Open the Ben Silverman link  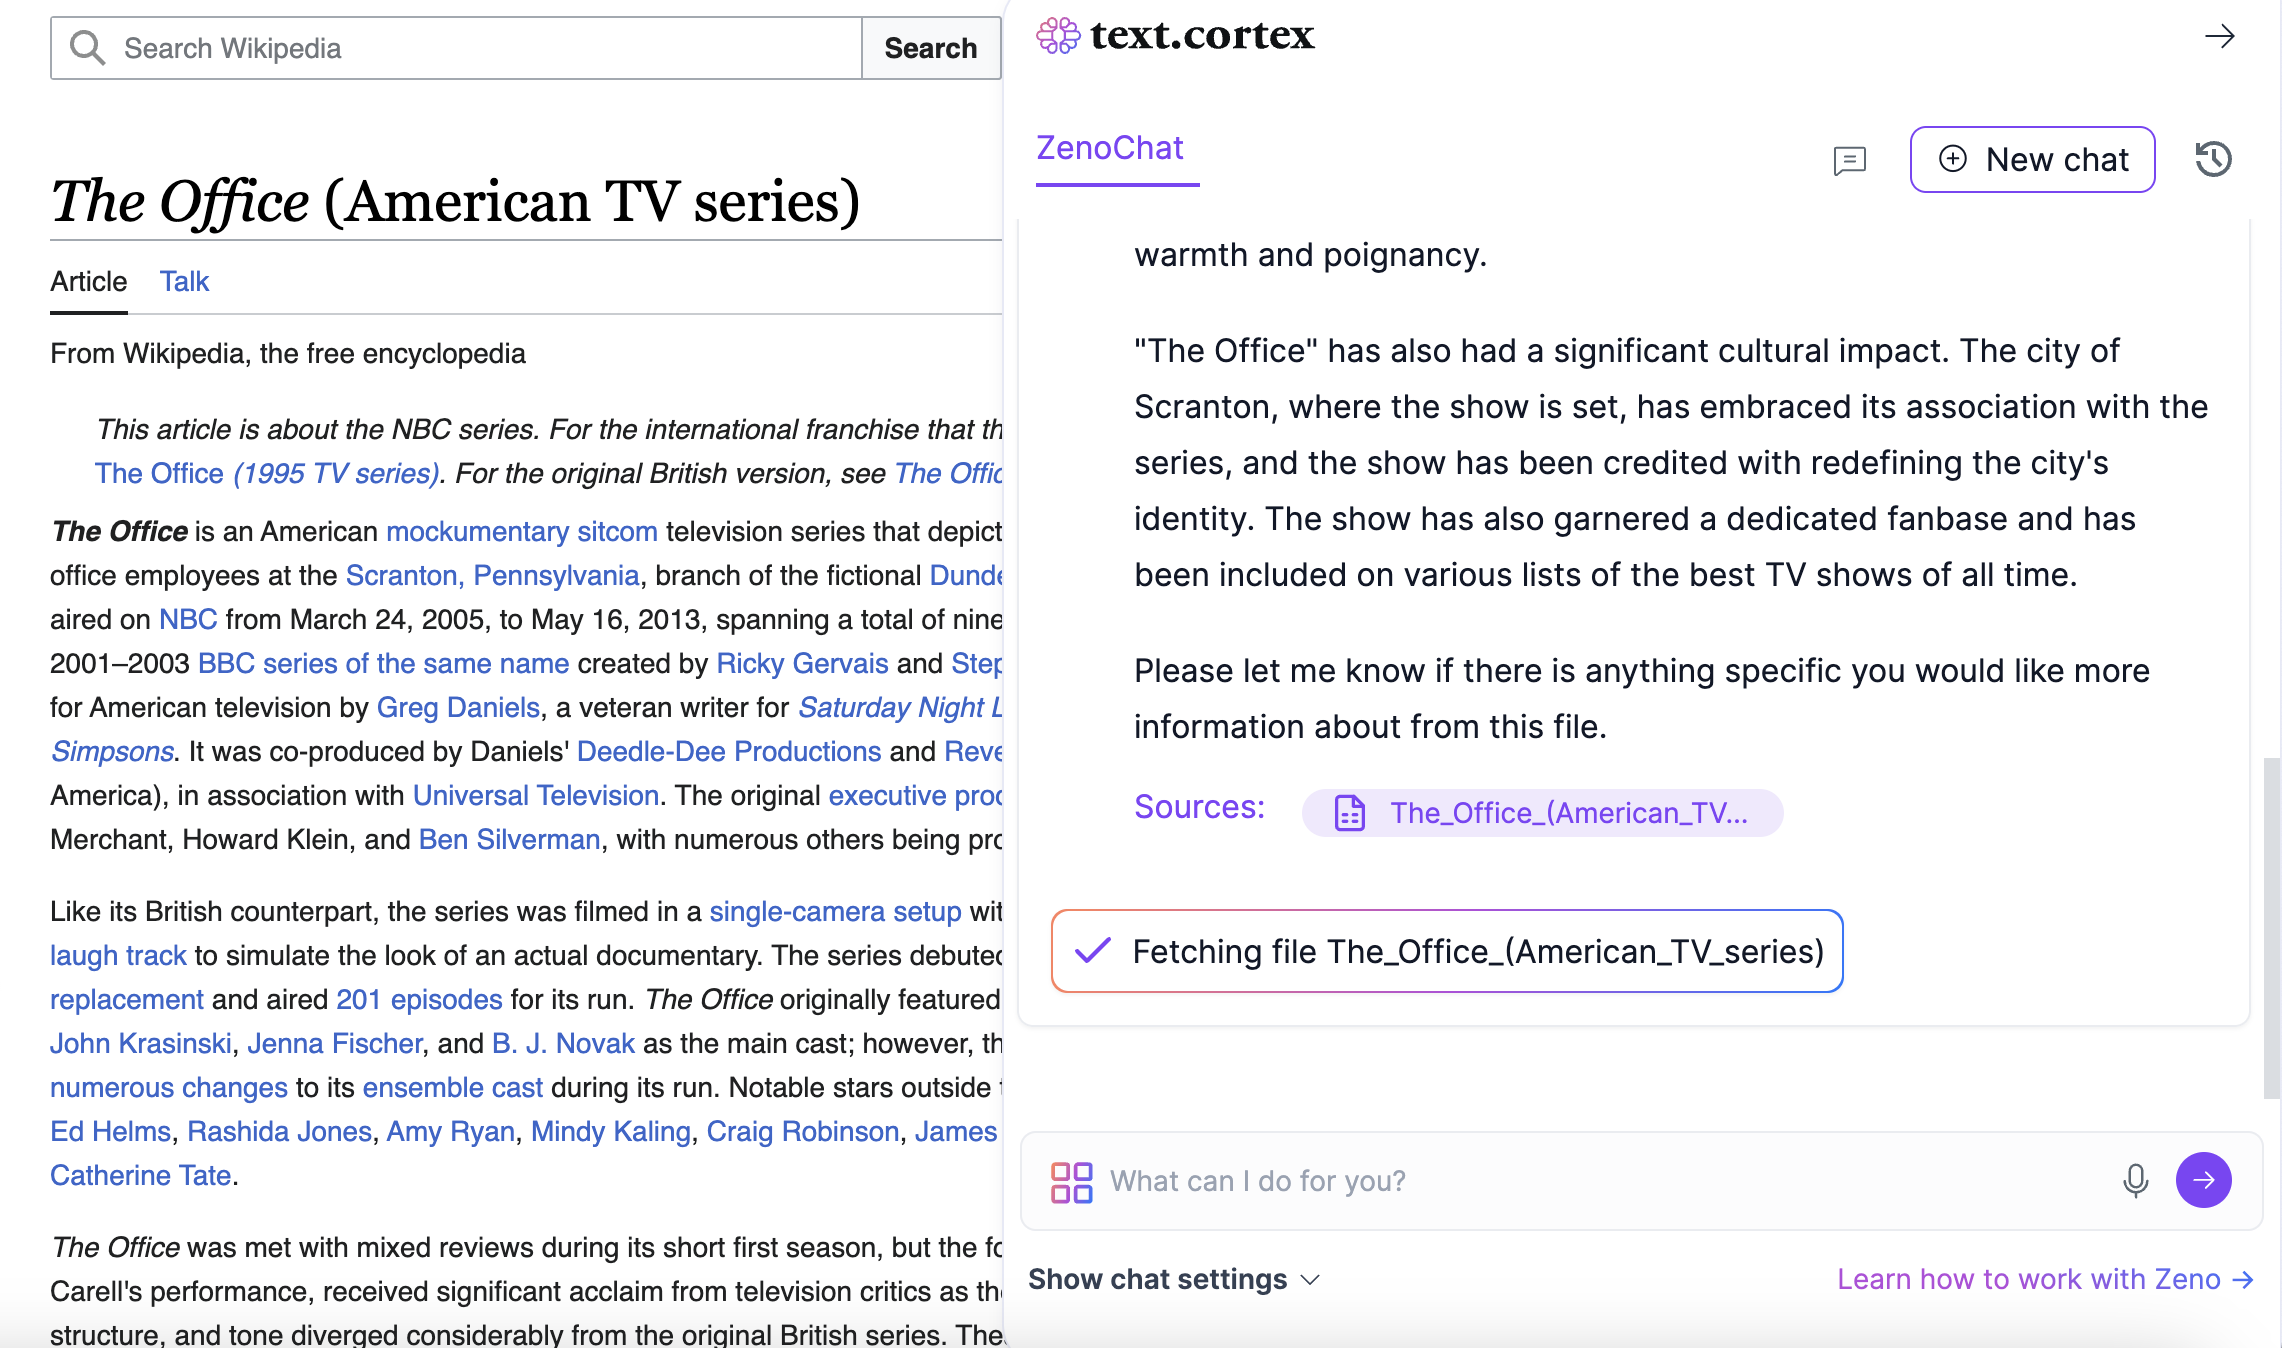(x=509, y=839)
